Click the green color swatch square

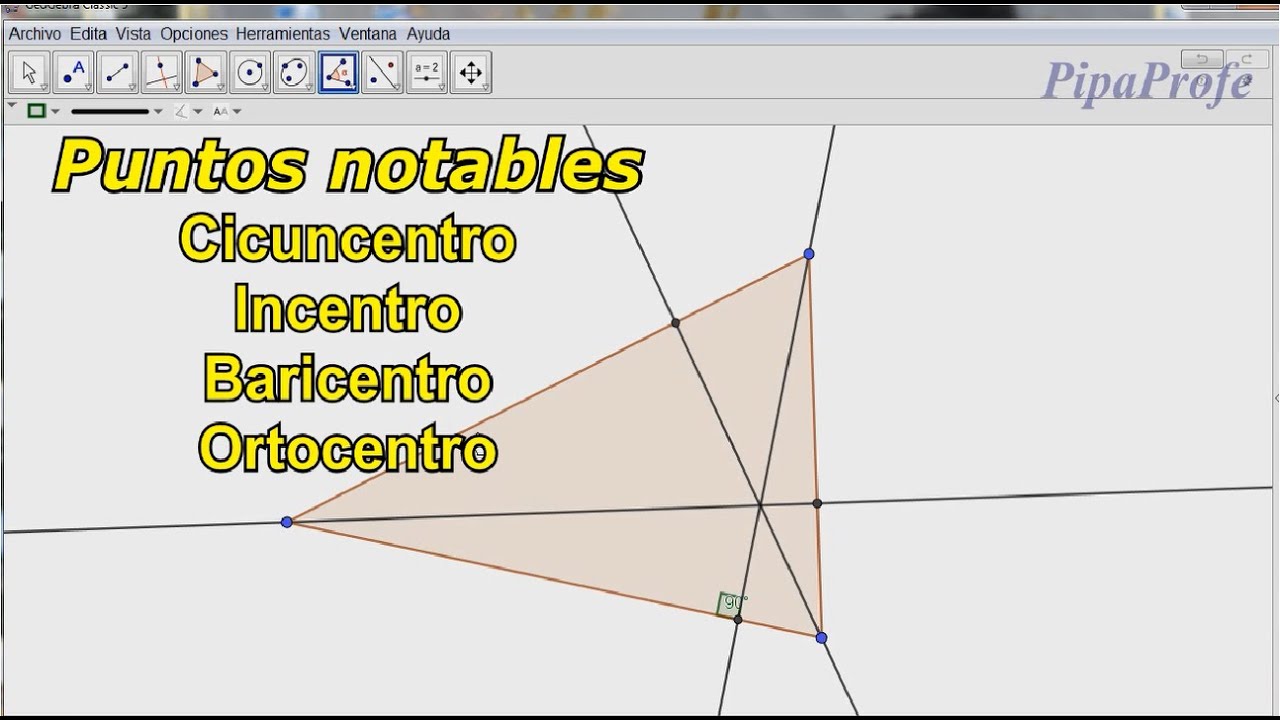(x=37, y=111)
